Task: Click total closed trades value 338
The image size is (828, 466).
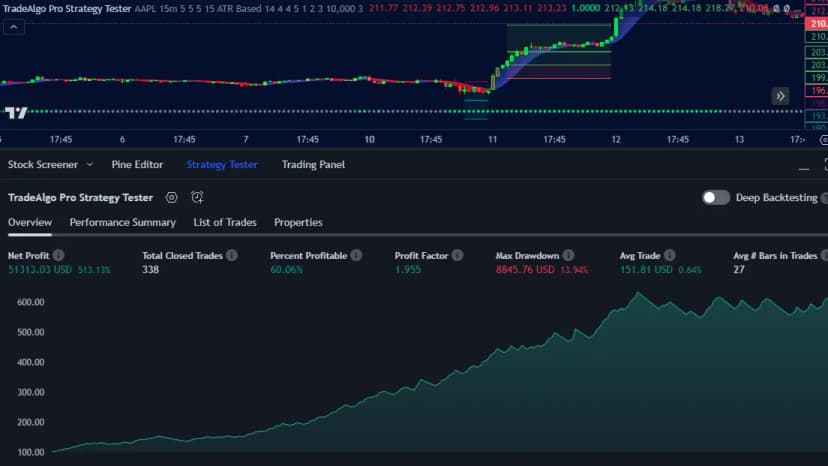Action: pyautogui.click(x=150, y=269)
